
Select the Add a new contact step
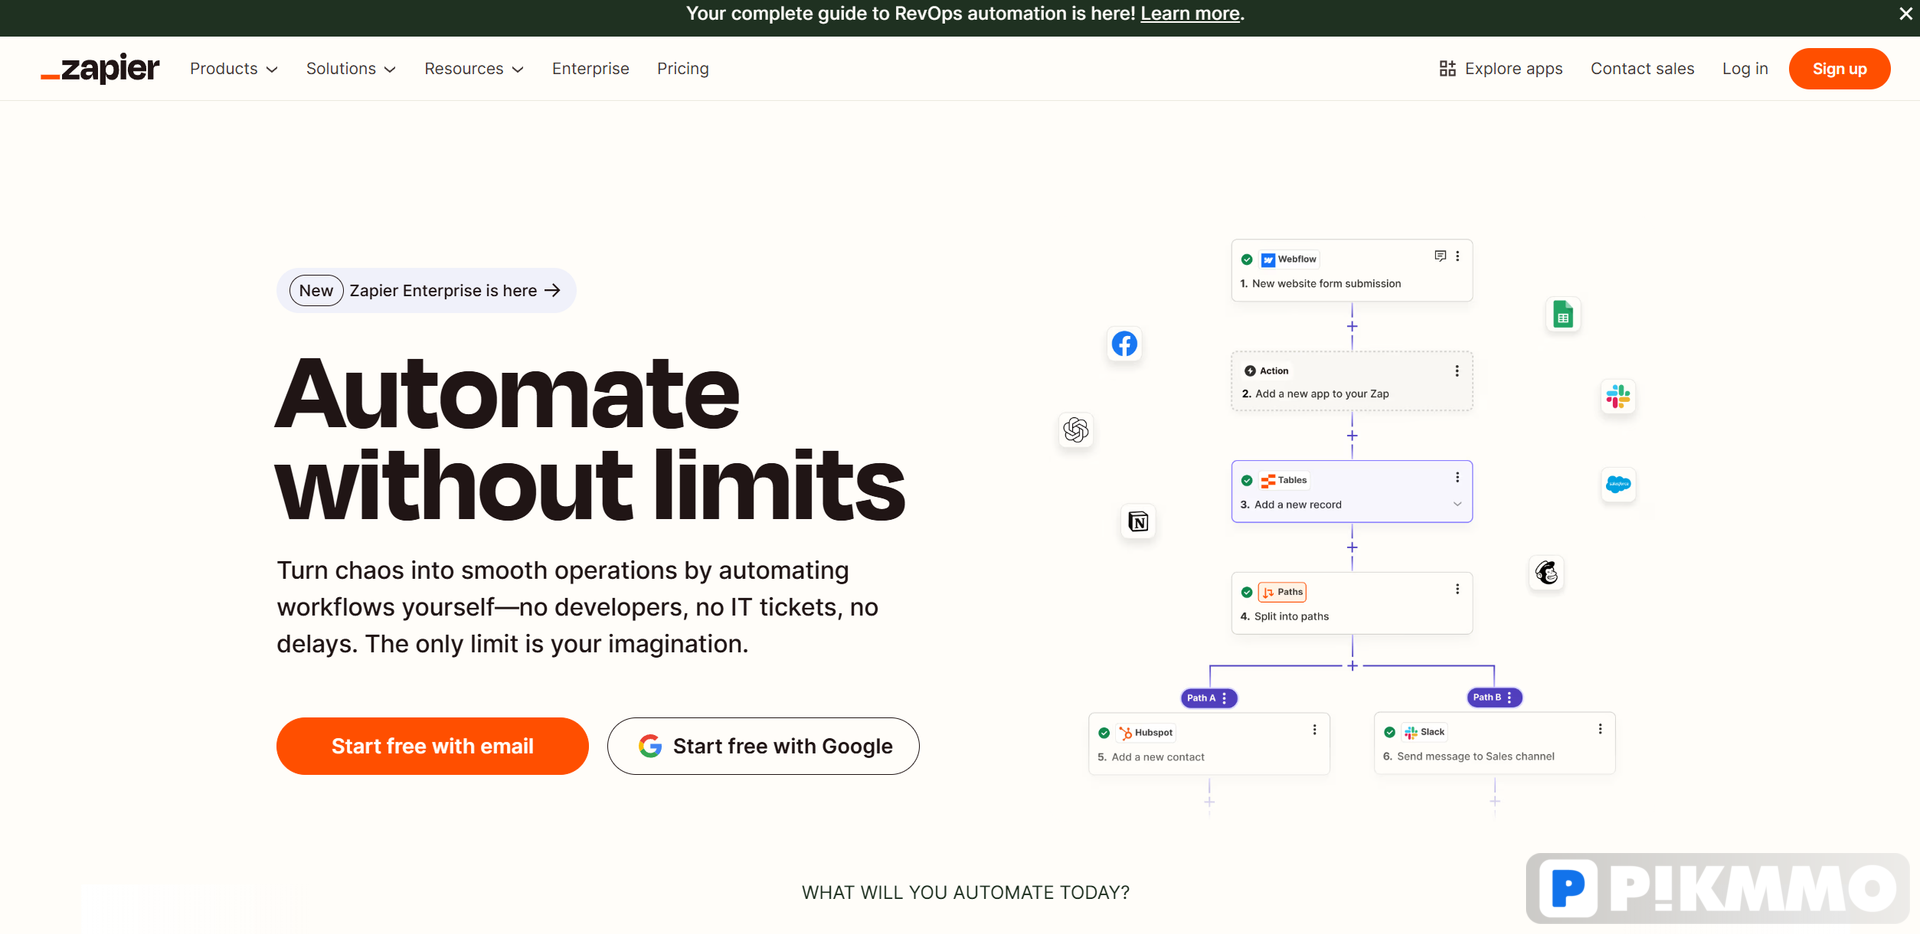click(x=1209, y=743)
